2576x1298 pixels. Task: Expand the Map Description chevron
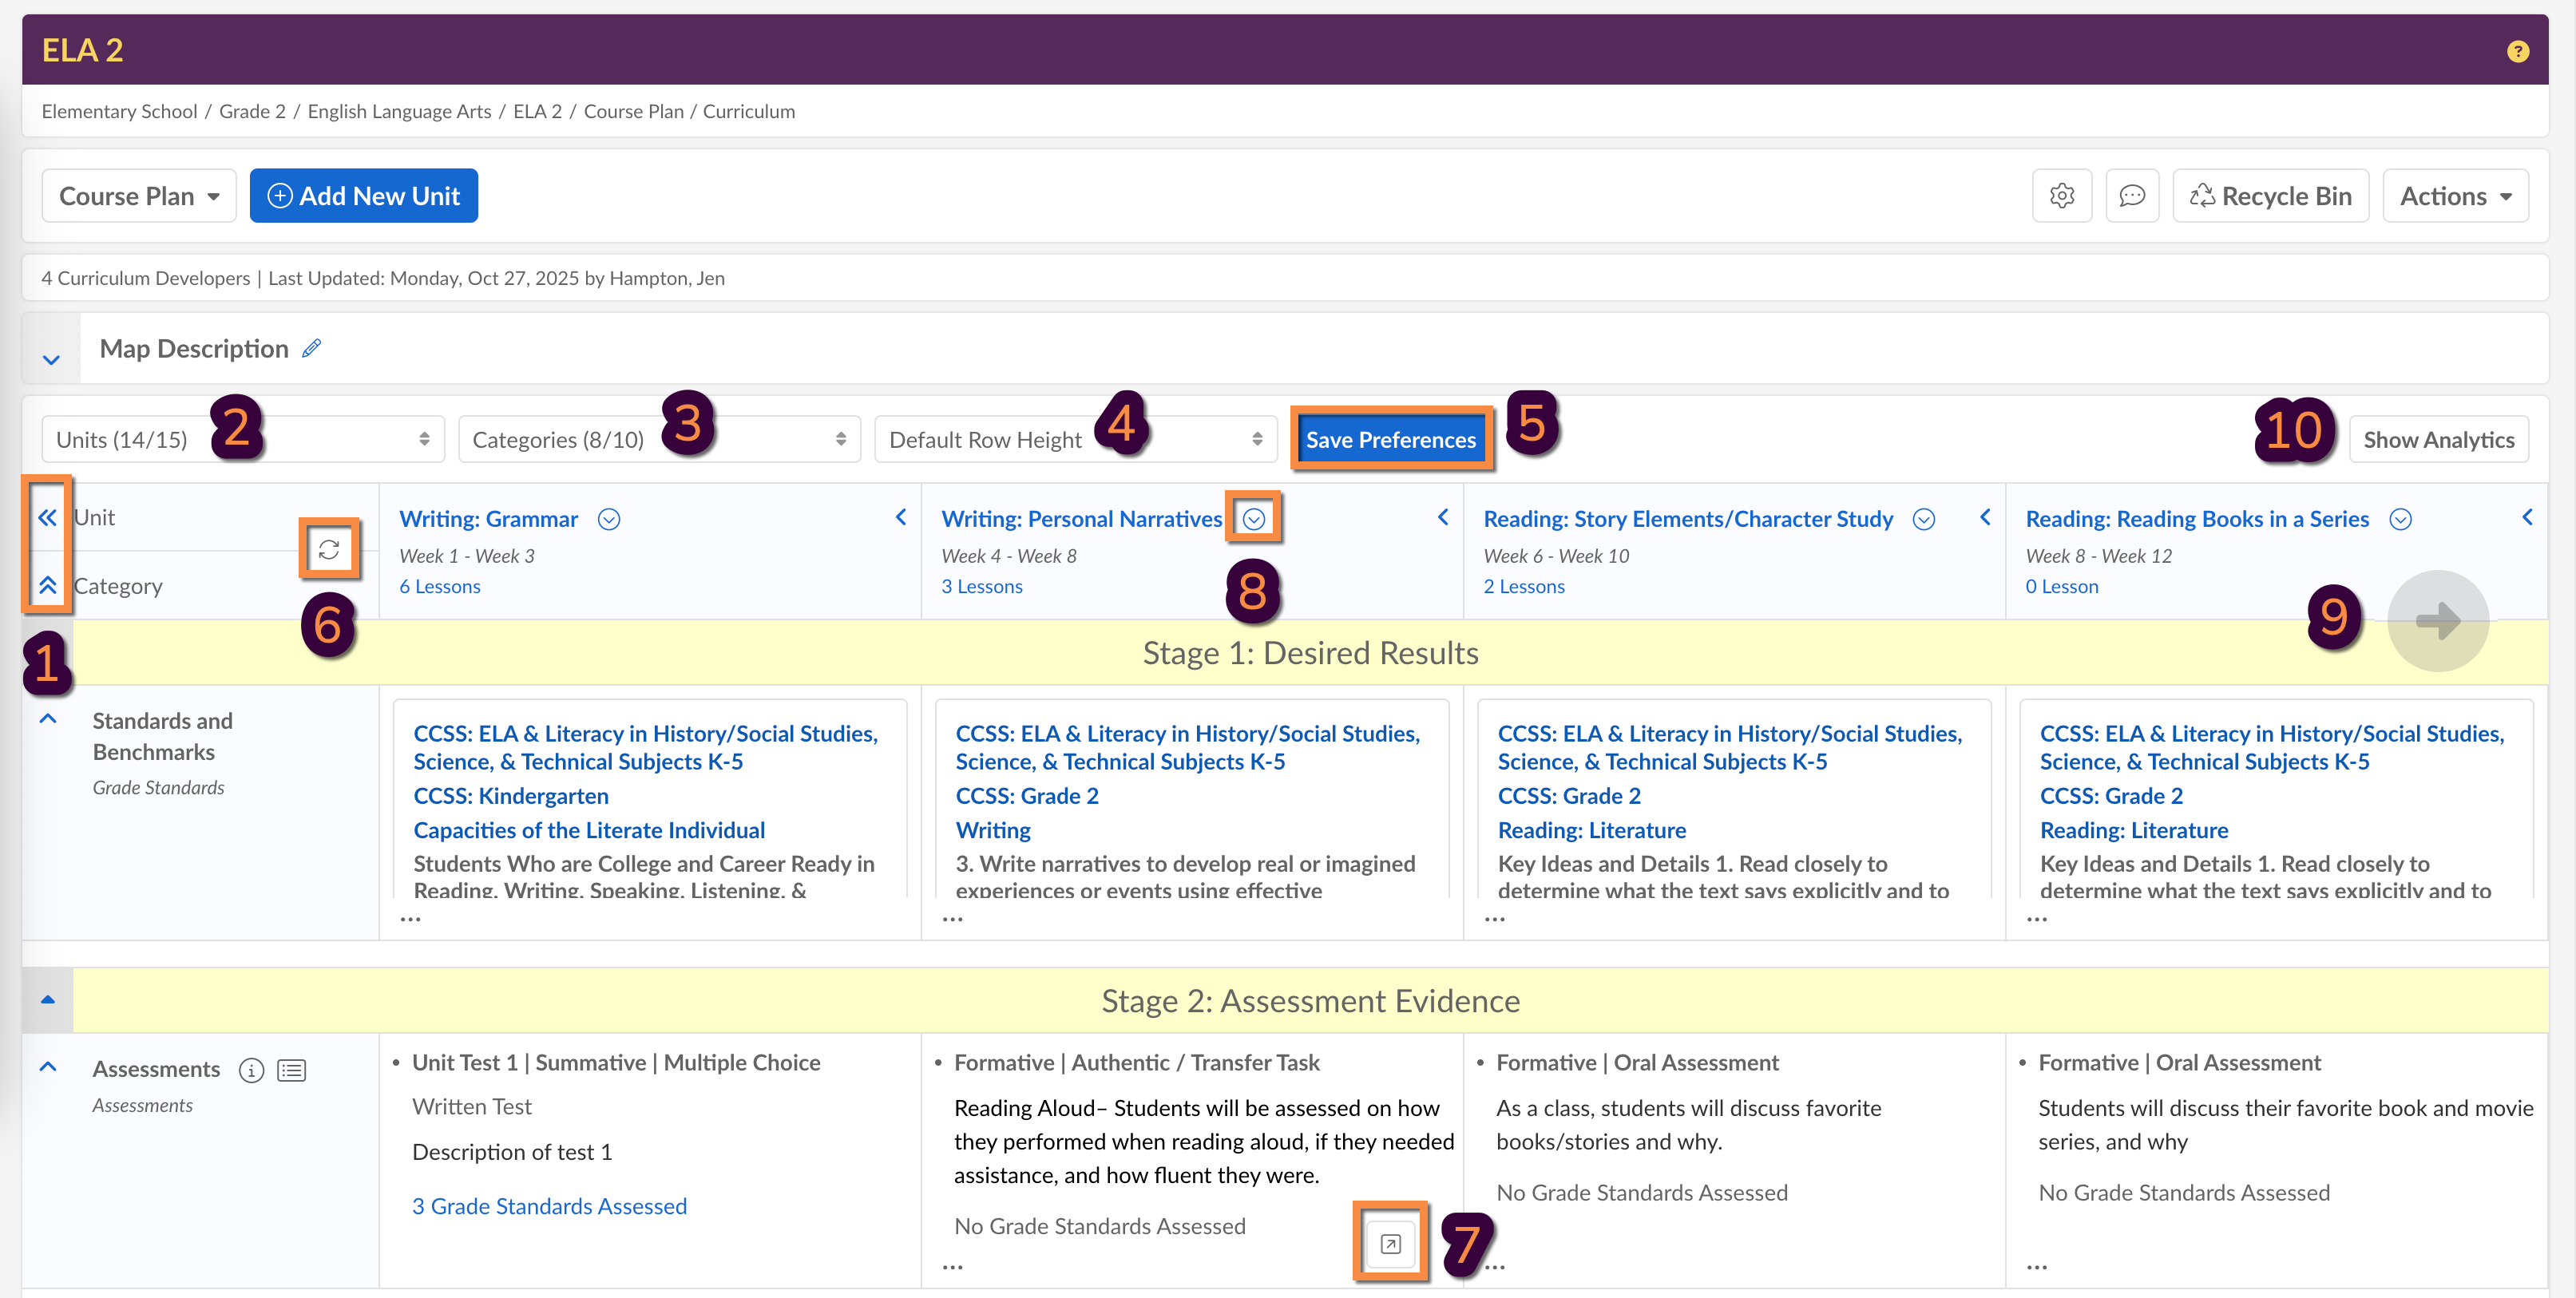[x=51, y=359]
